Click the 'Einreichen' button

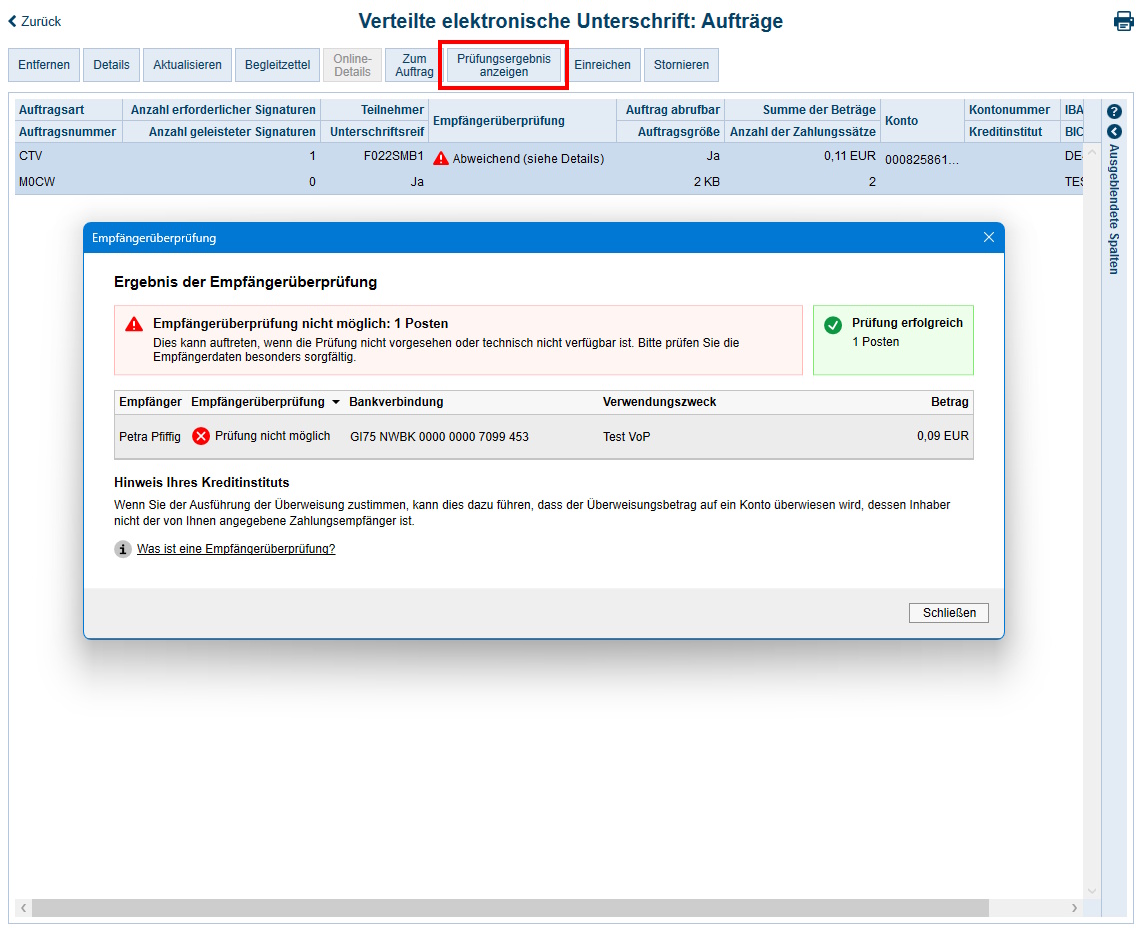click(x=604, y=64)
